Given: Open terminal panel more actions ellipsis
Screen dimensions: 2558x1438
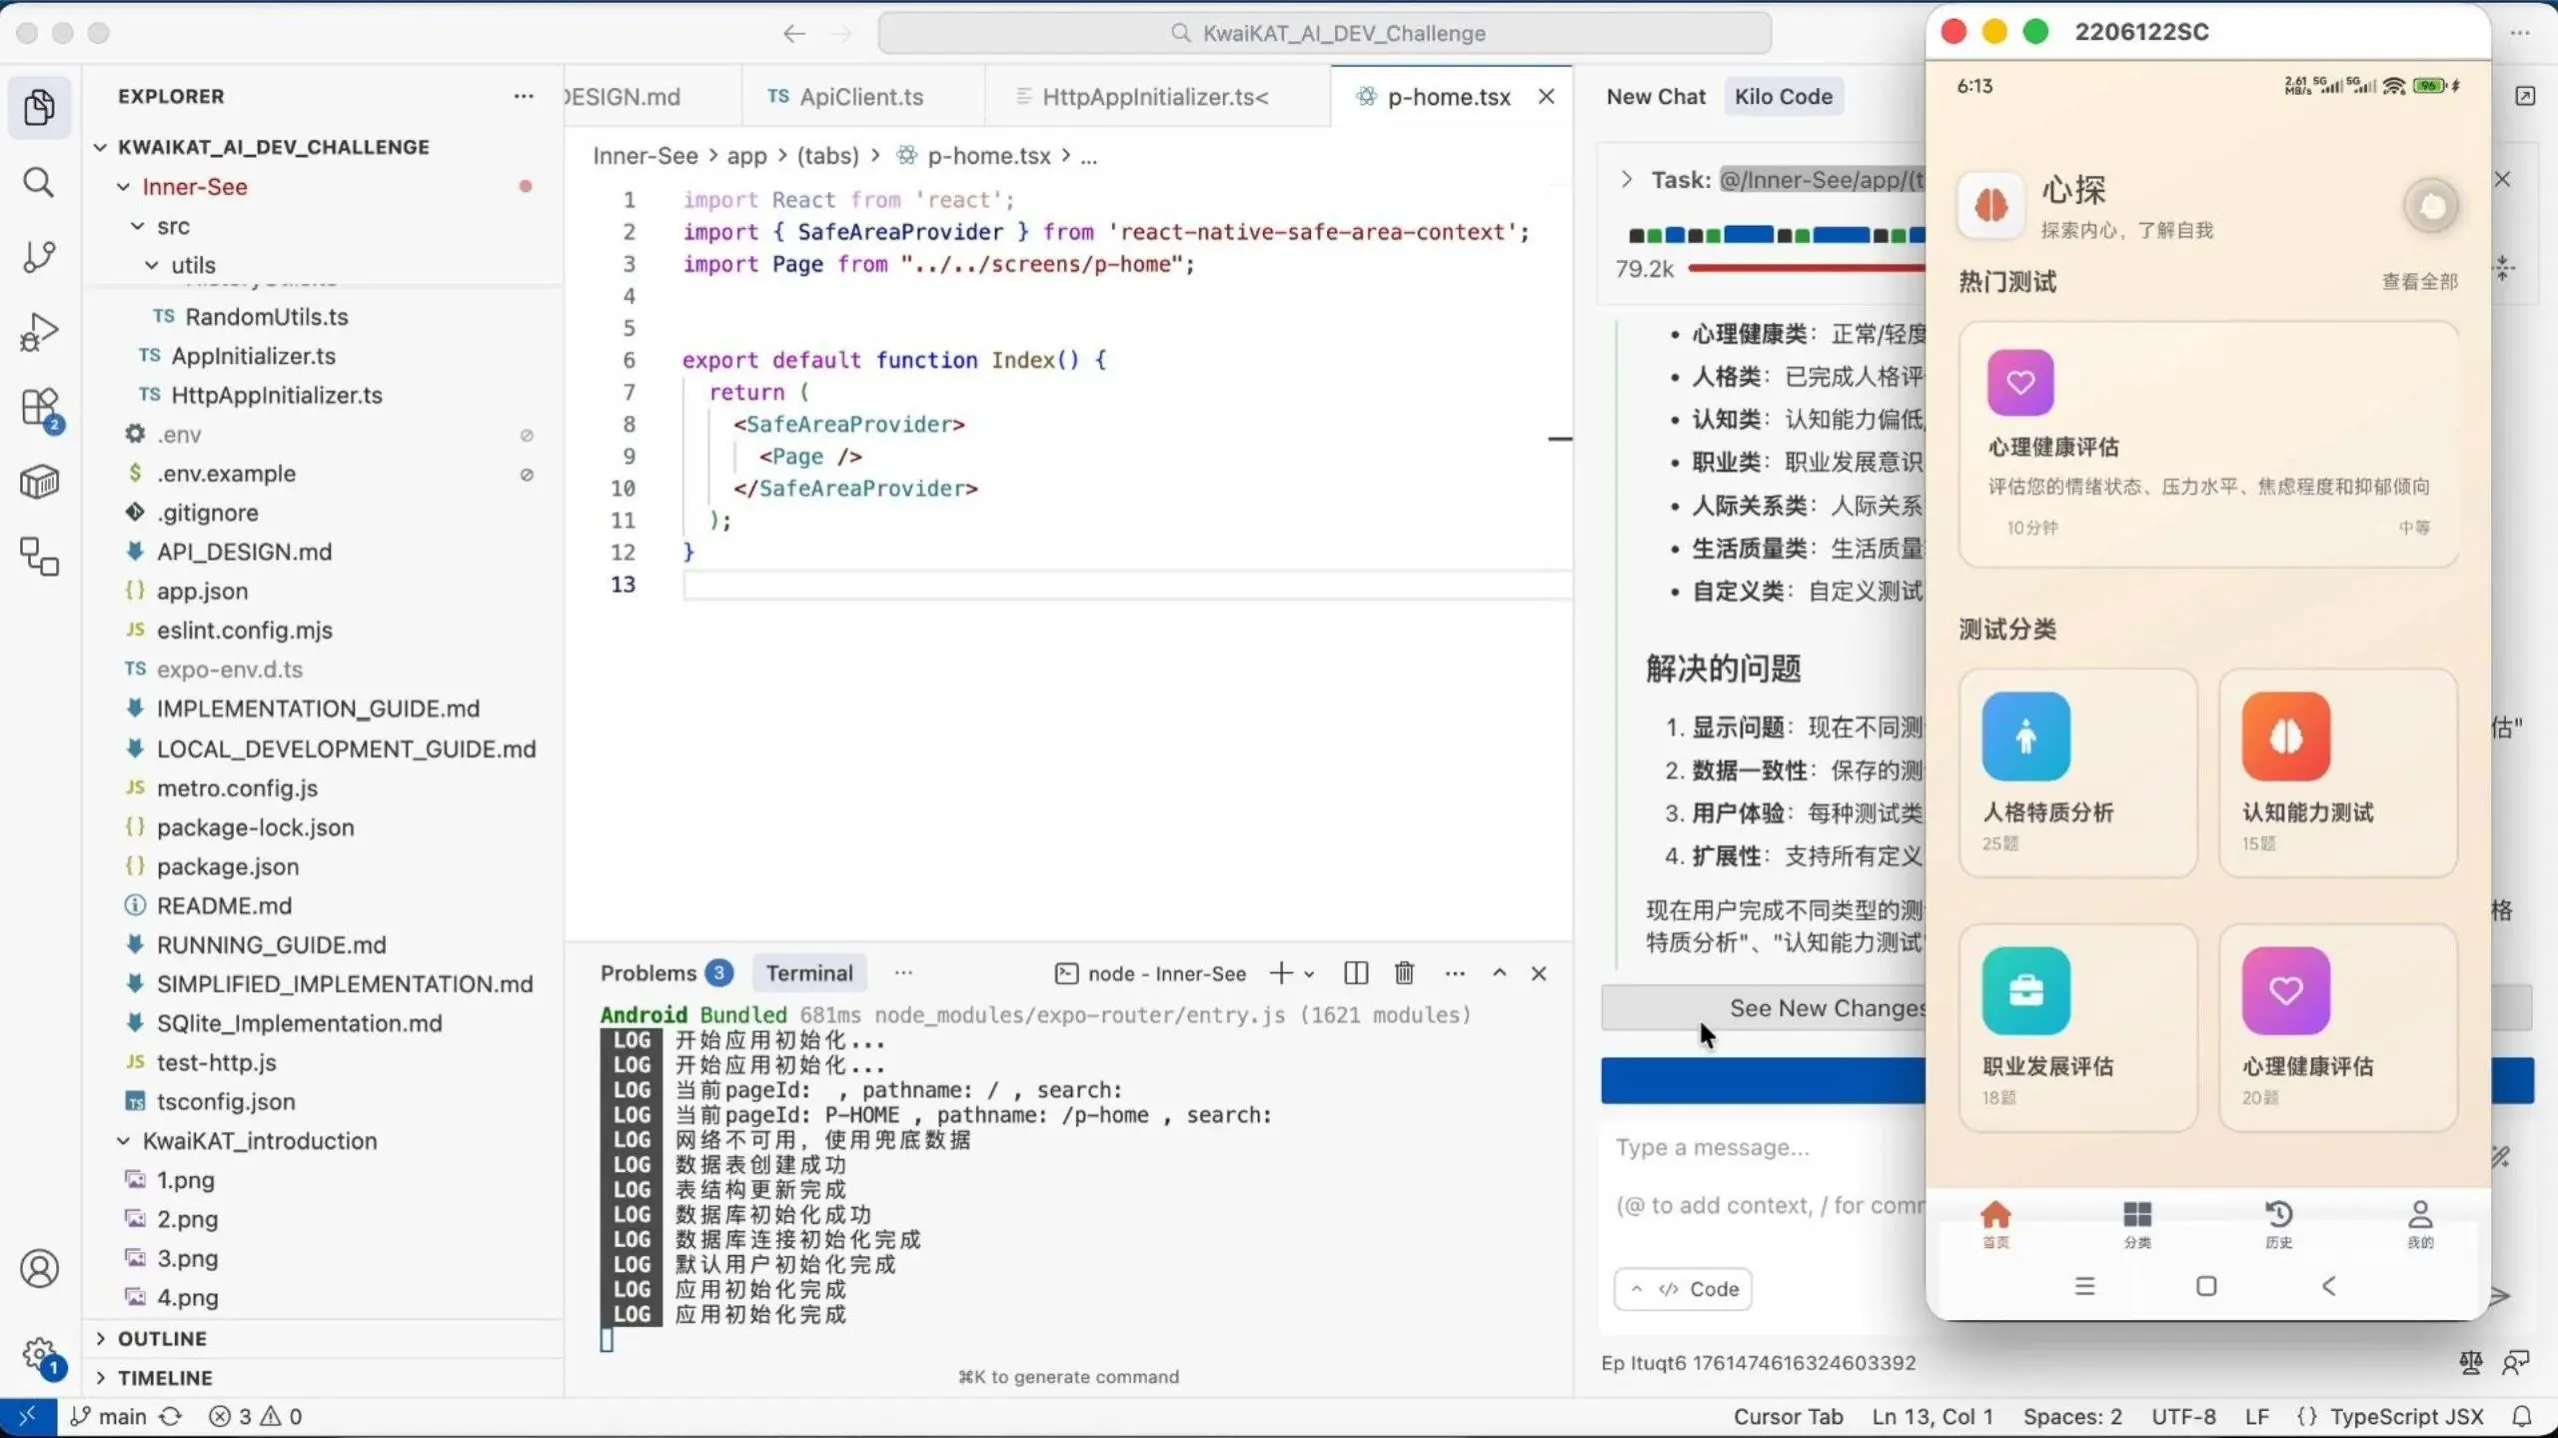Looking at the screenshot, I should tap(1455, 973).
